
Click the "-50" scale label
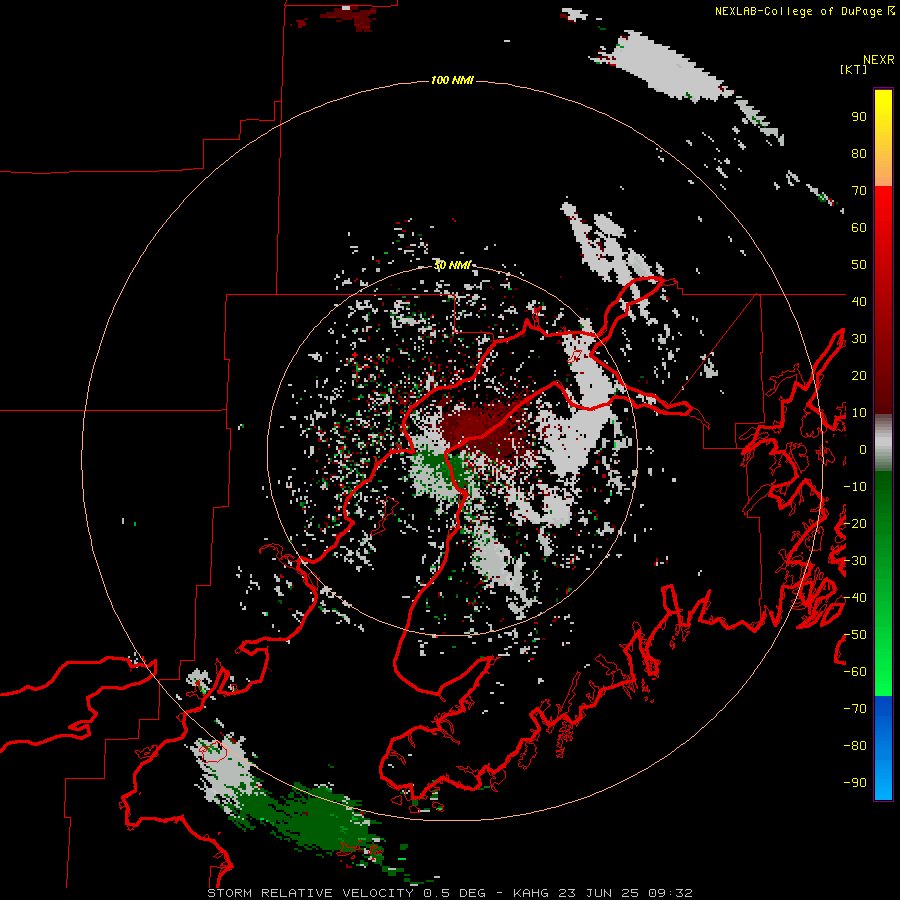(x=855, y=635)
